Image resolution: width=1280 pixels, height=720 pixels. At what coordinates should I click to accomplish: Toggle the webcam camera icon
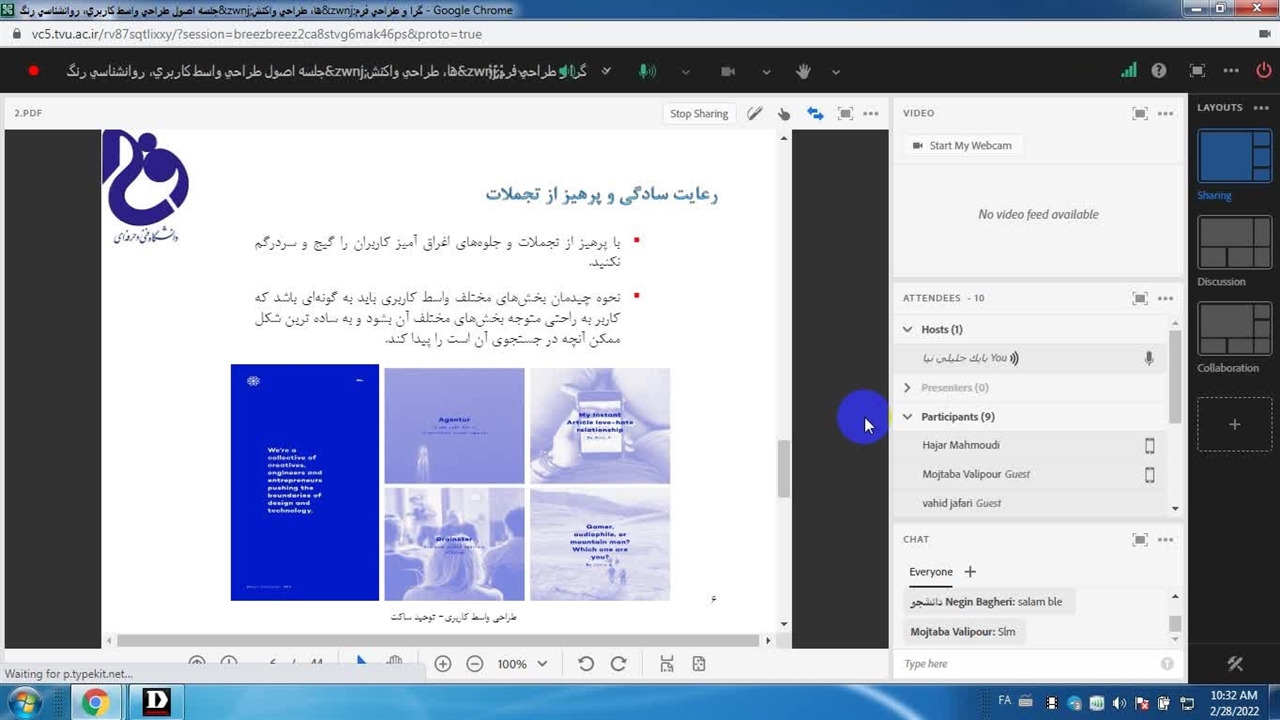(x=728, y=71)
